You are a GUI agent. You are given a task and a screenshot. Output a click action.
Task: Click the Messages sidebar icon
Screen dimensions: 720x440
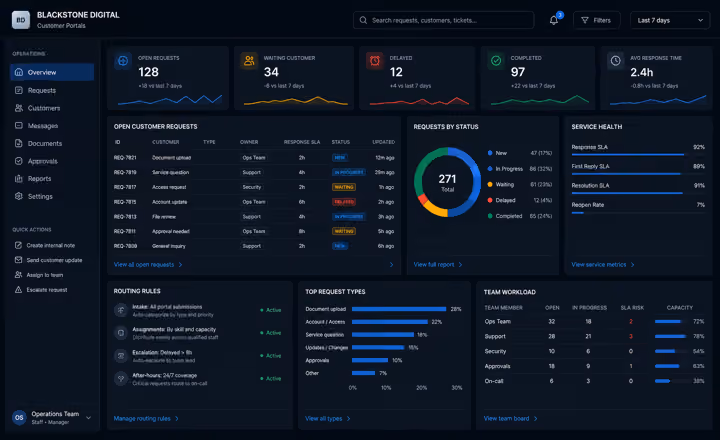coord(19,125)
